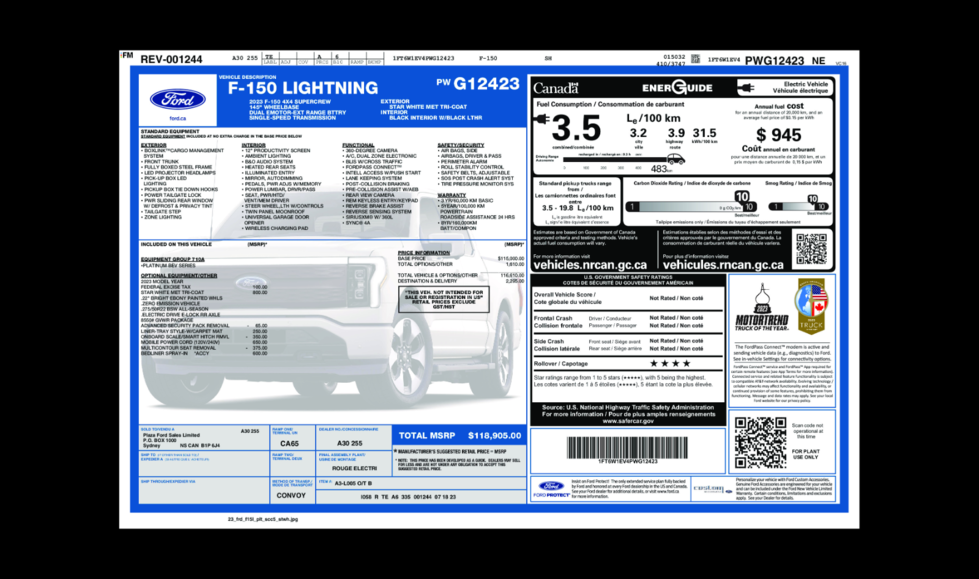Click the Ford Custom Accessories logo
The image size is (979, 579).
click(712, 489)
